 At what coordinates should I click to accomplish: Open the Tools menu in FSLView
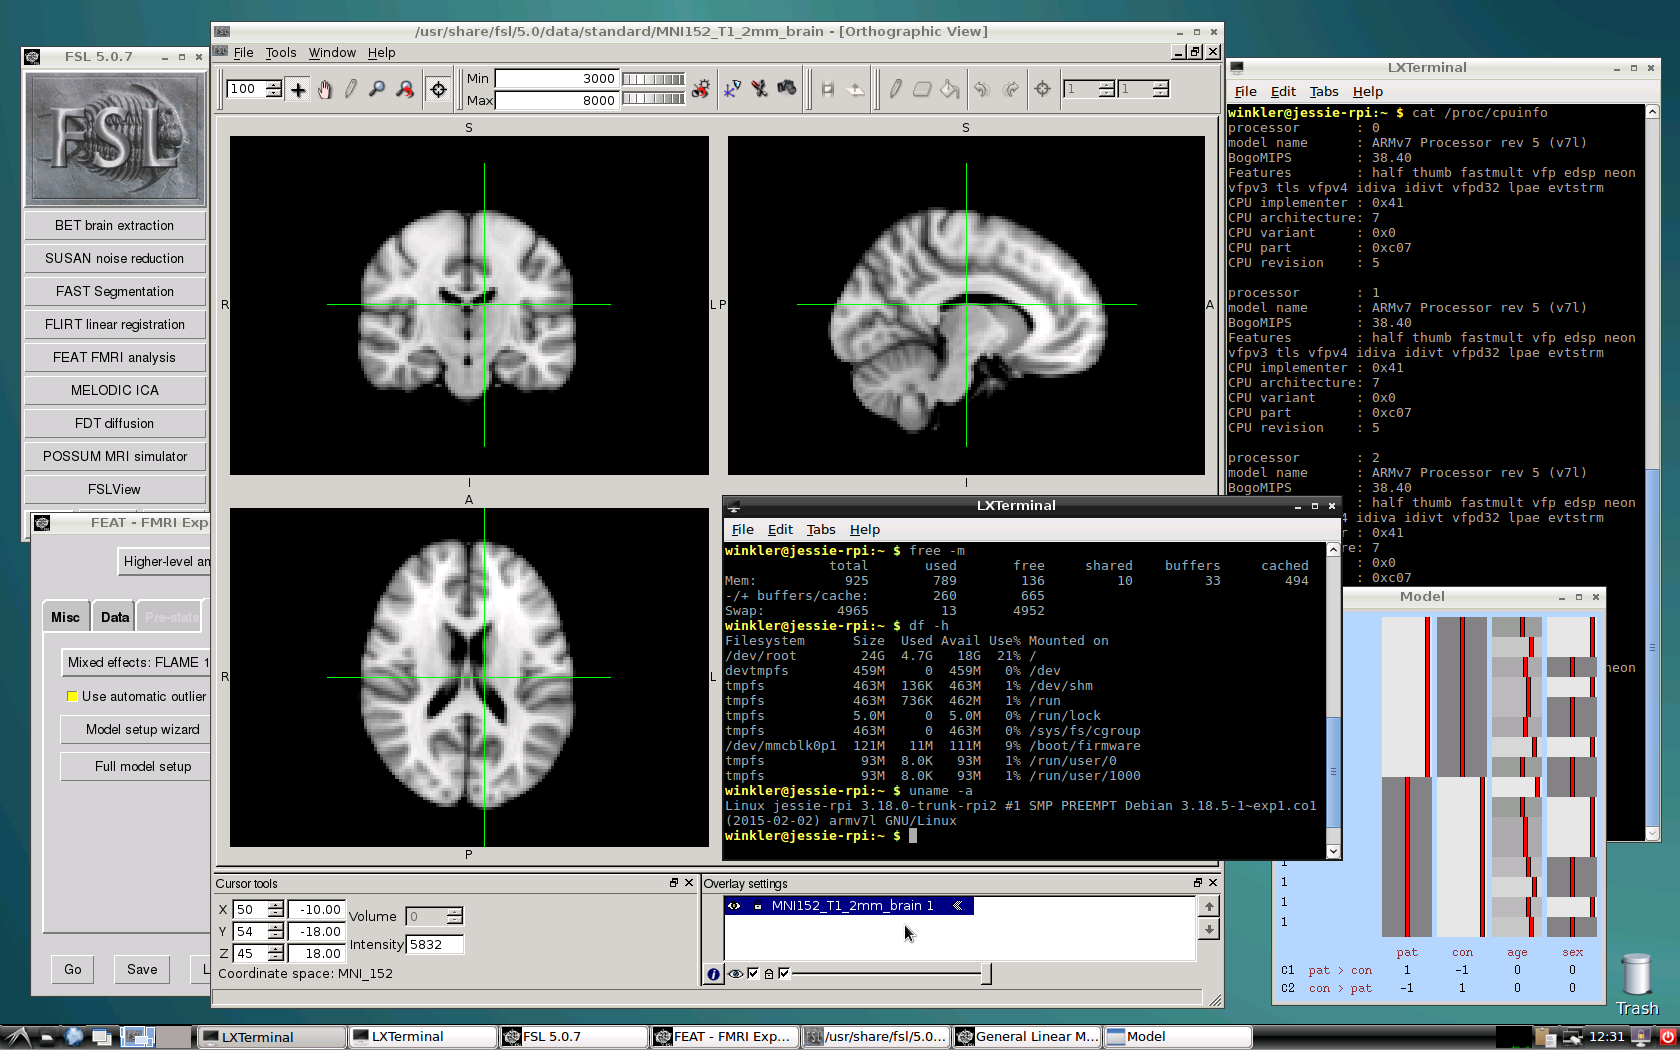click(281, 53)
